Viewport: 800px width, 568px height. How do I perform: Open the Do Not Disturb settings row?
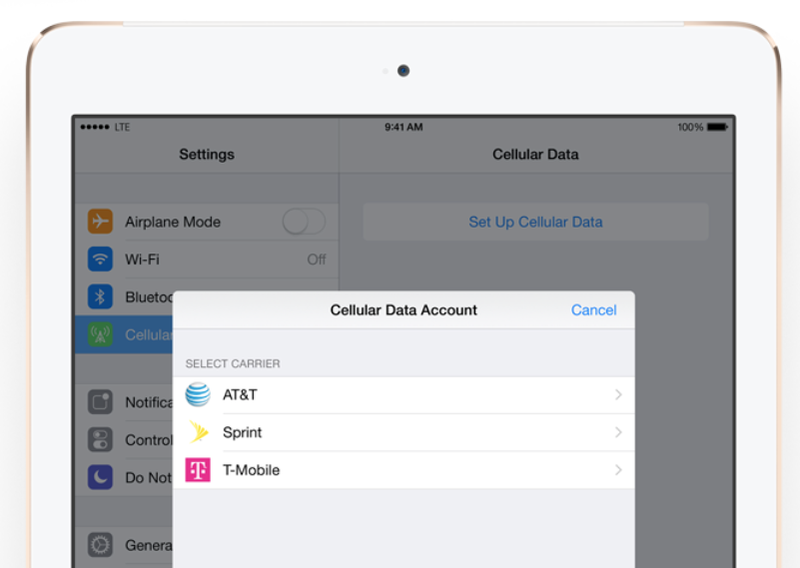click(x=124, y=477)
